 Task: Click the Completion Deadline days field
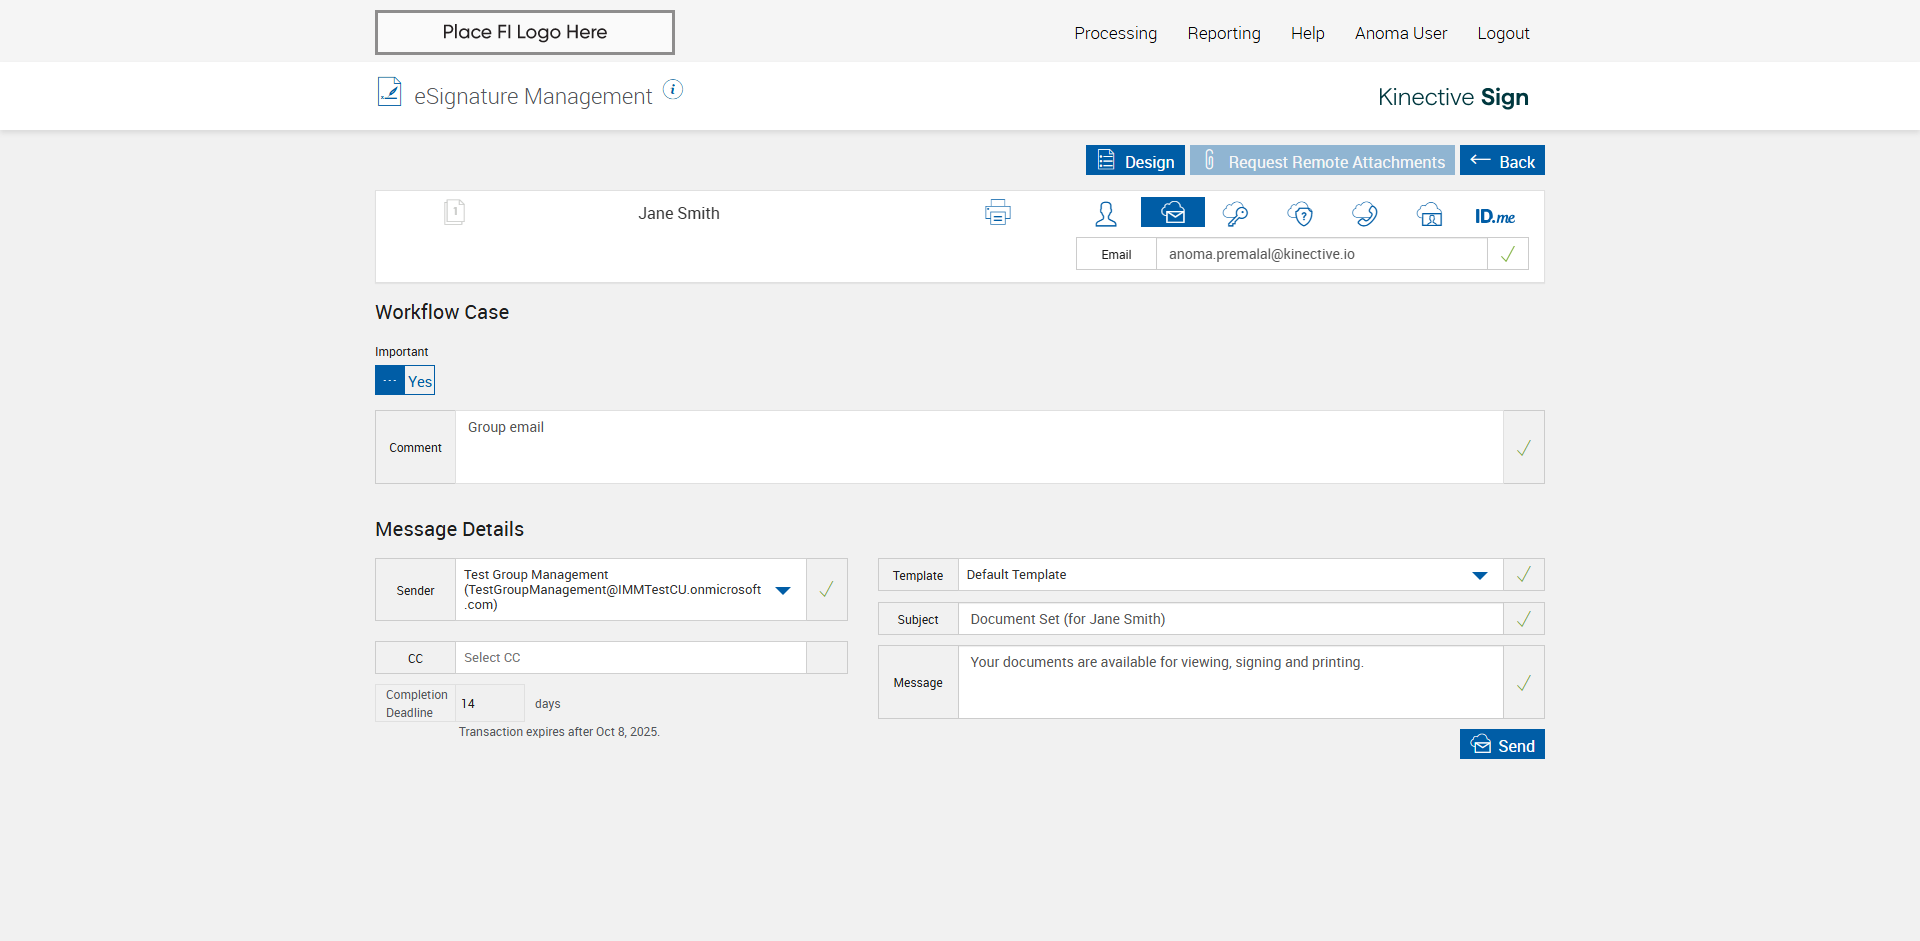tap(489, 704)
